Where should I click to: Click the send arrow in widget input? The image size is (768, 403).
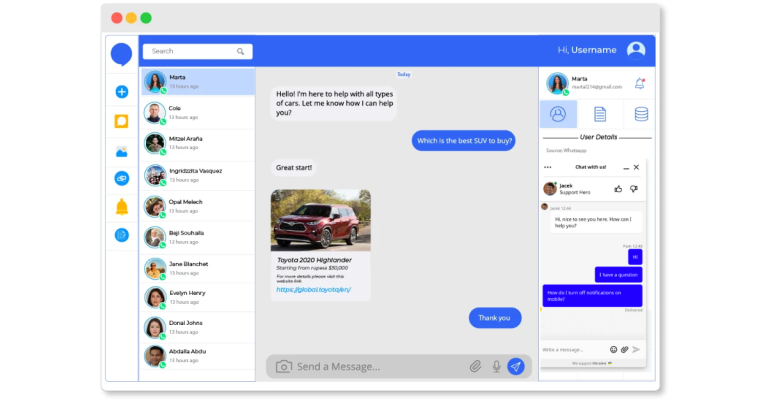[x=636, y=349]
